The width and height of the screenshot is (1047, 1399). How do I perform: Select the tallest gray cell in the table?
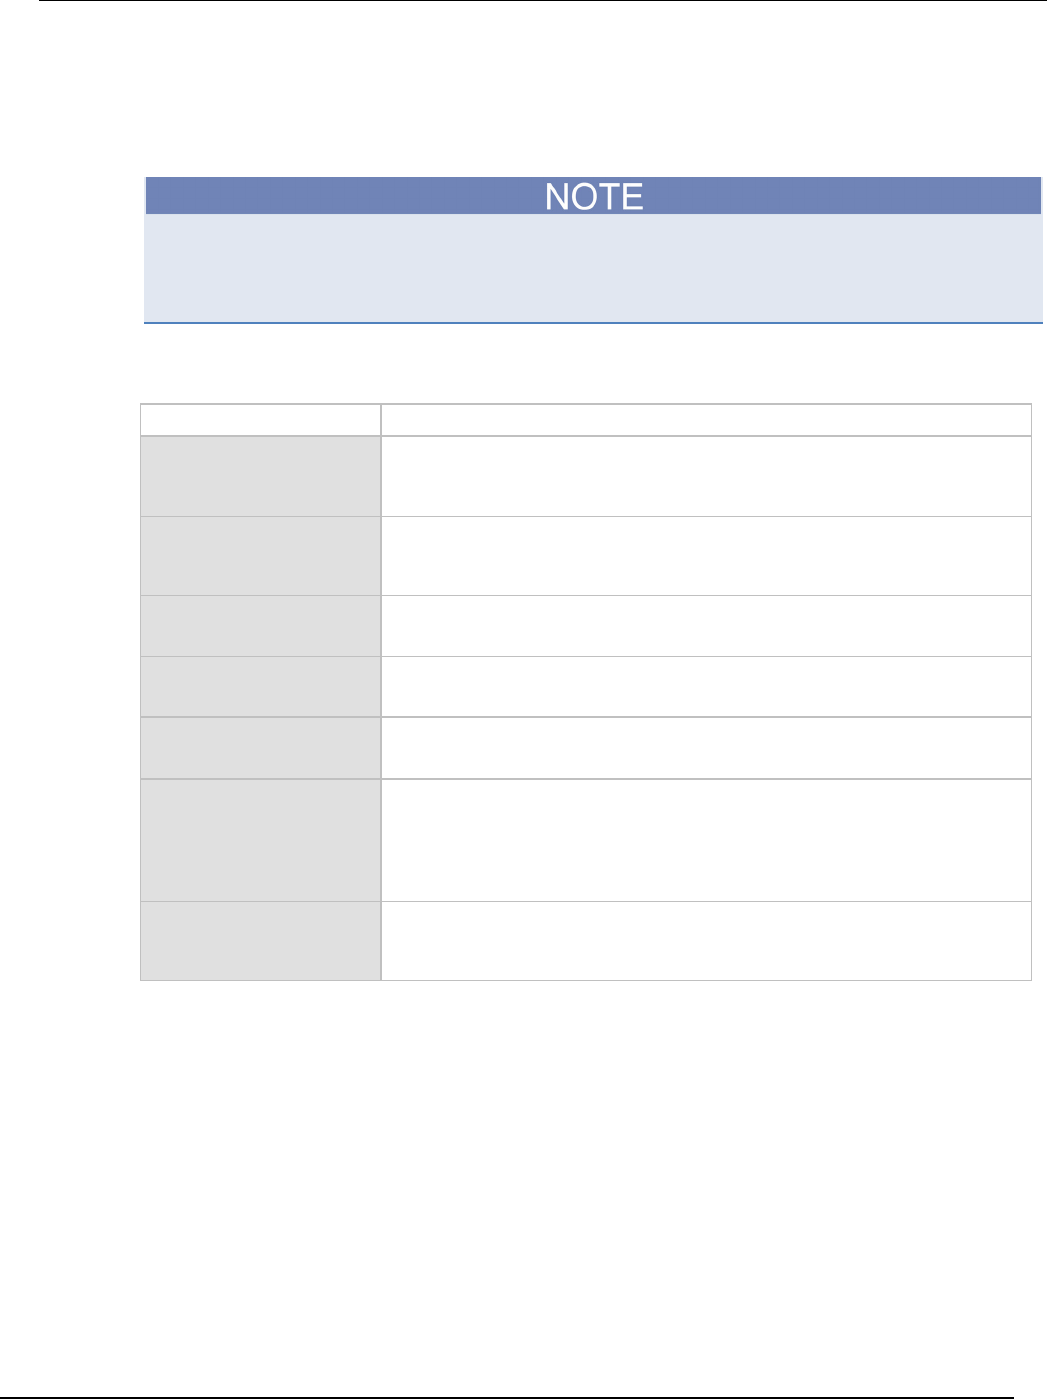260,840
